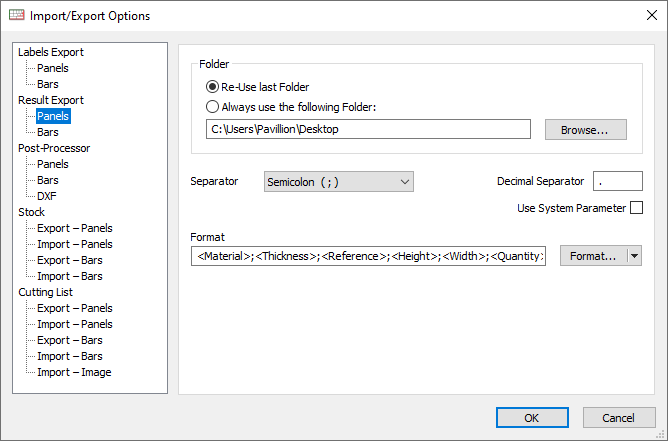
Task: Click the Format string text field
Action: [368, 256]
